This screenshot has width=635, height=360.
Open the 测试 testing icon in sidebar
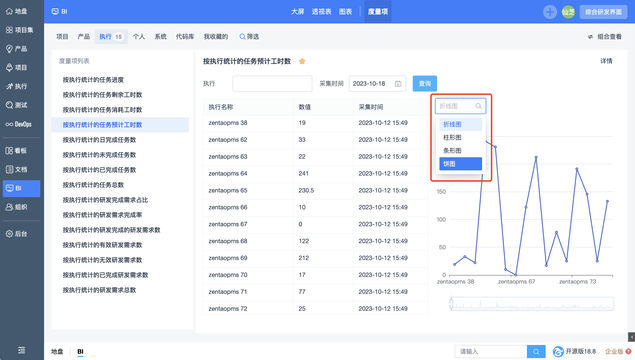10,105
